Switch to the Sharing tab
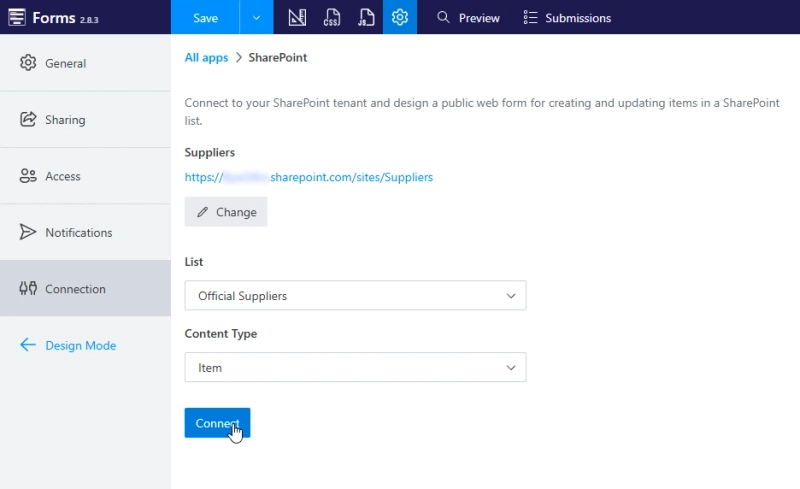 point(85,119)
